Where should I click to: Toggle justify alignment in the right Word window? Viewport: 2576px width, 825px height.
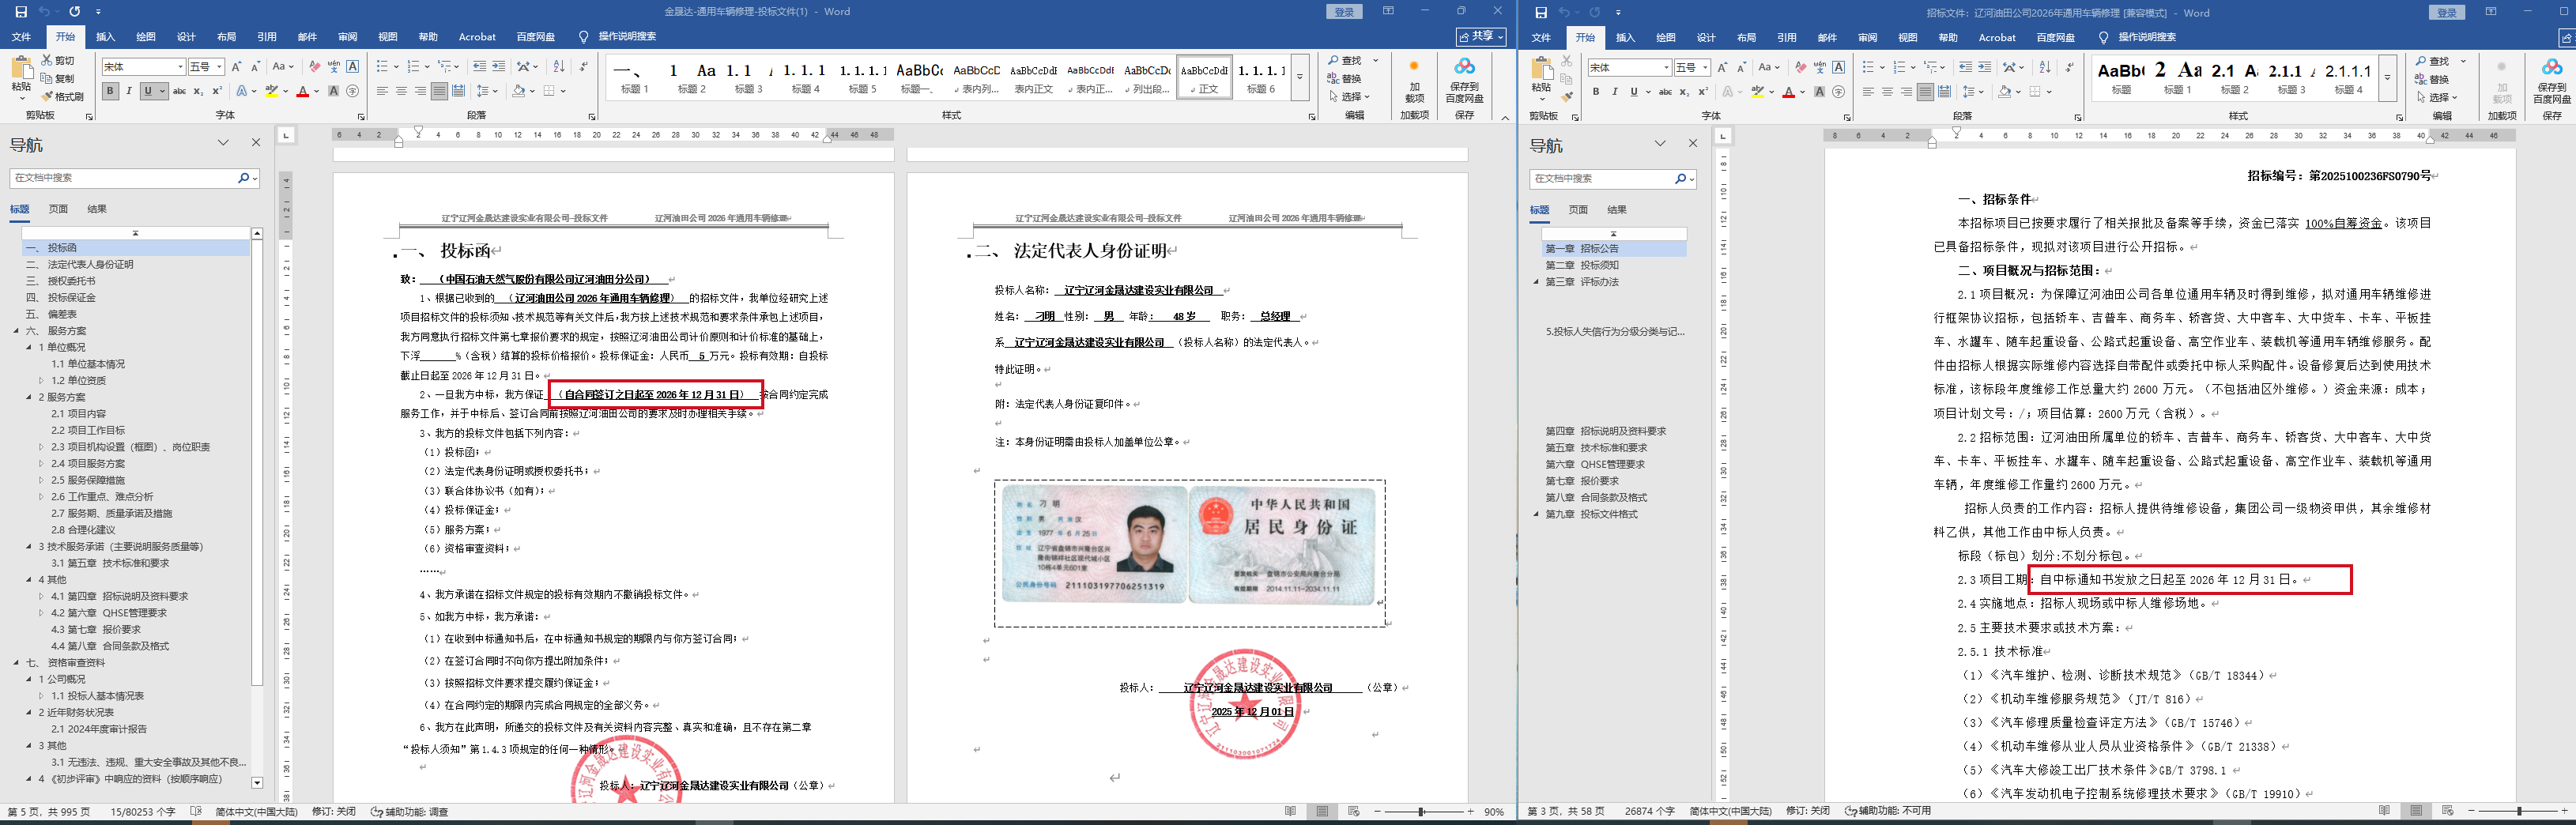[1925, 92]
